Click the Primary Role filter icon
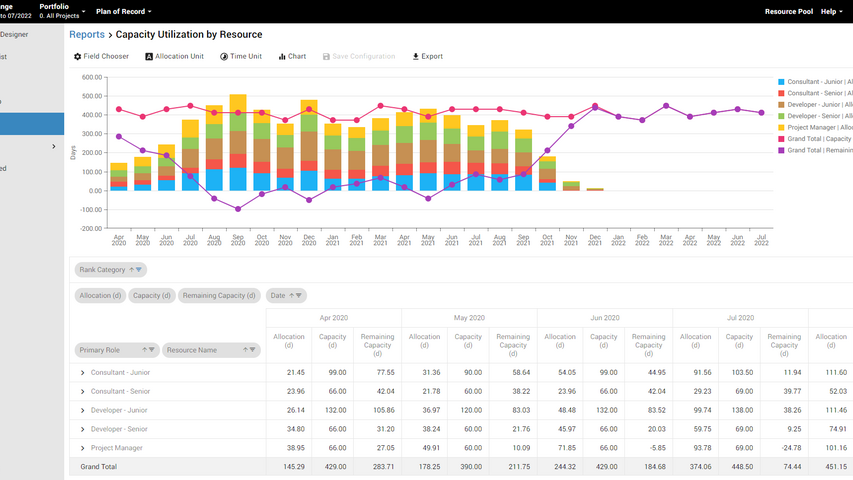The height and width of the screenshot is (480, 853). 153,350
